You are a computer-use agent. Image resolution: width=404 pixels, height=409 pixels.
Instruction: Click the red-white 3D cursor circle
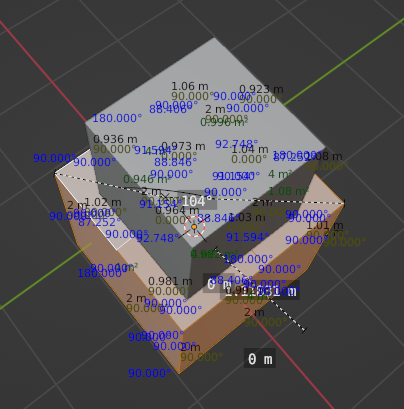(x=194, y=227)
